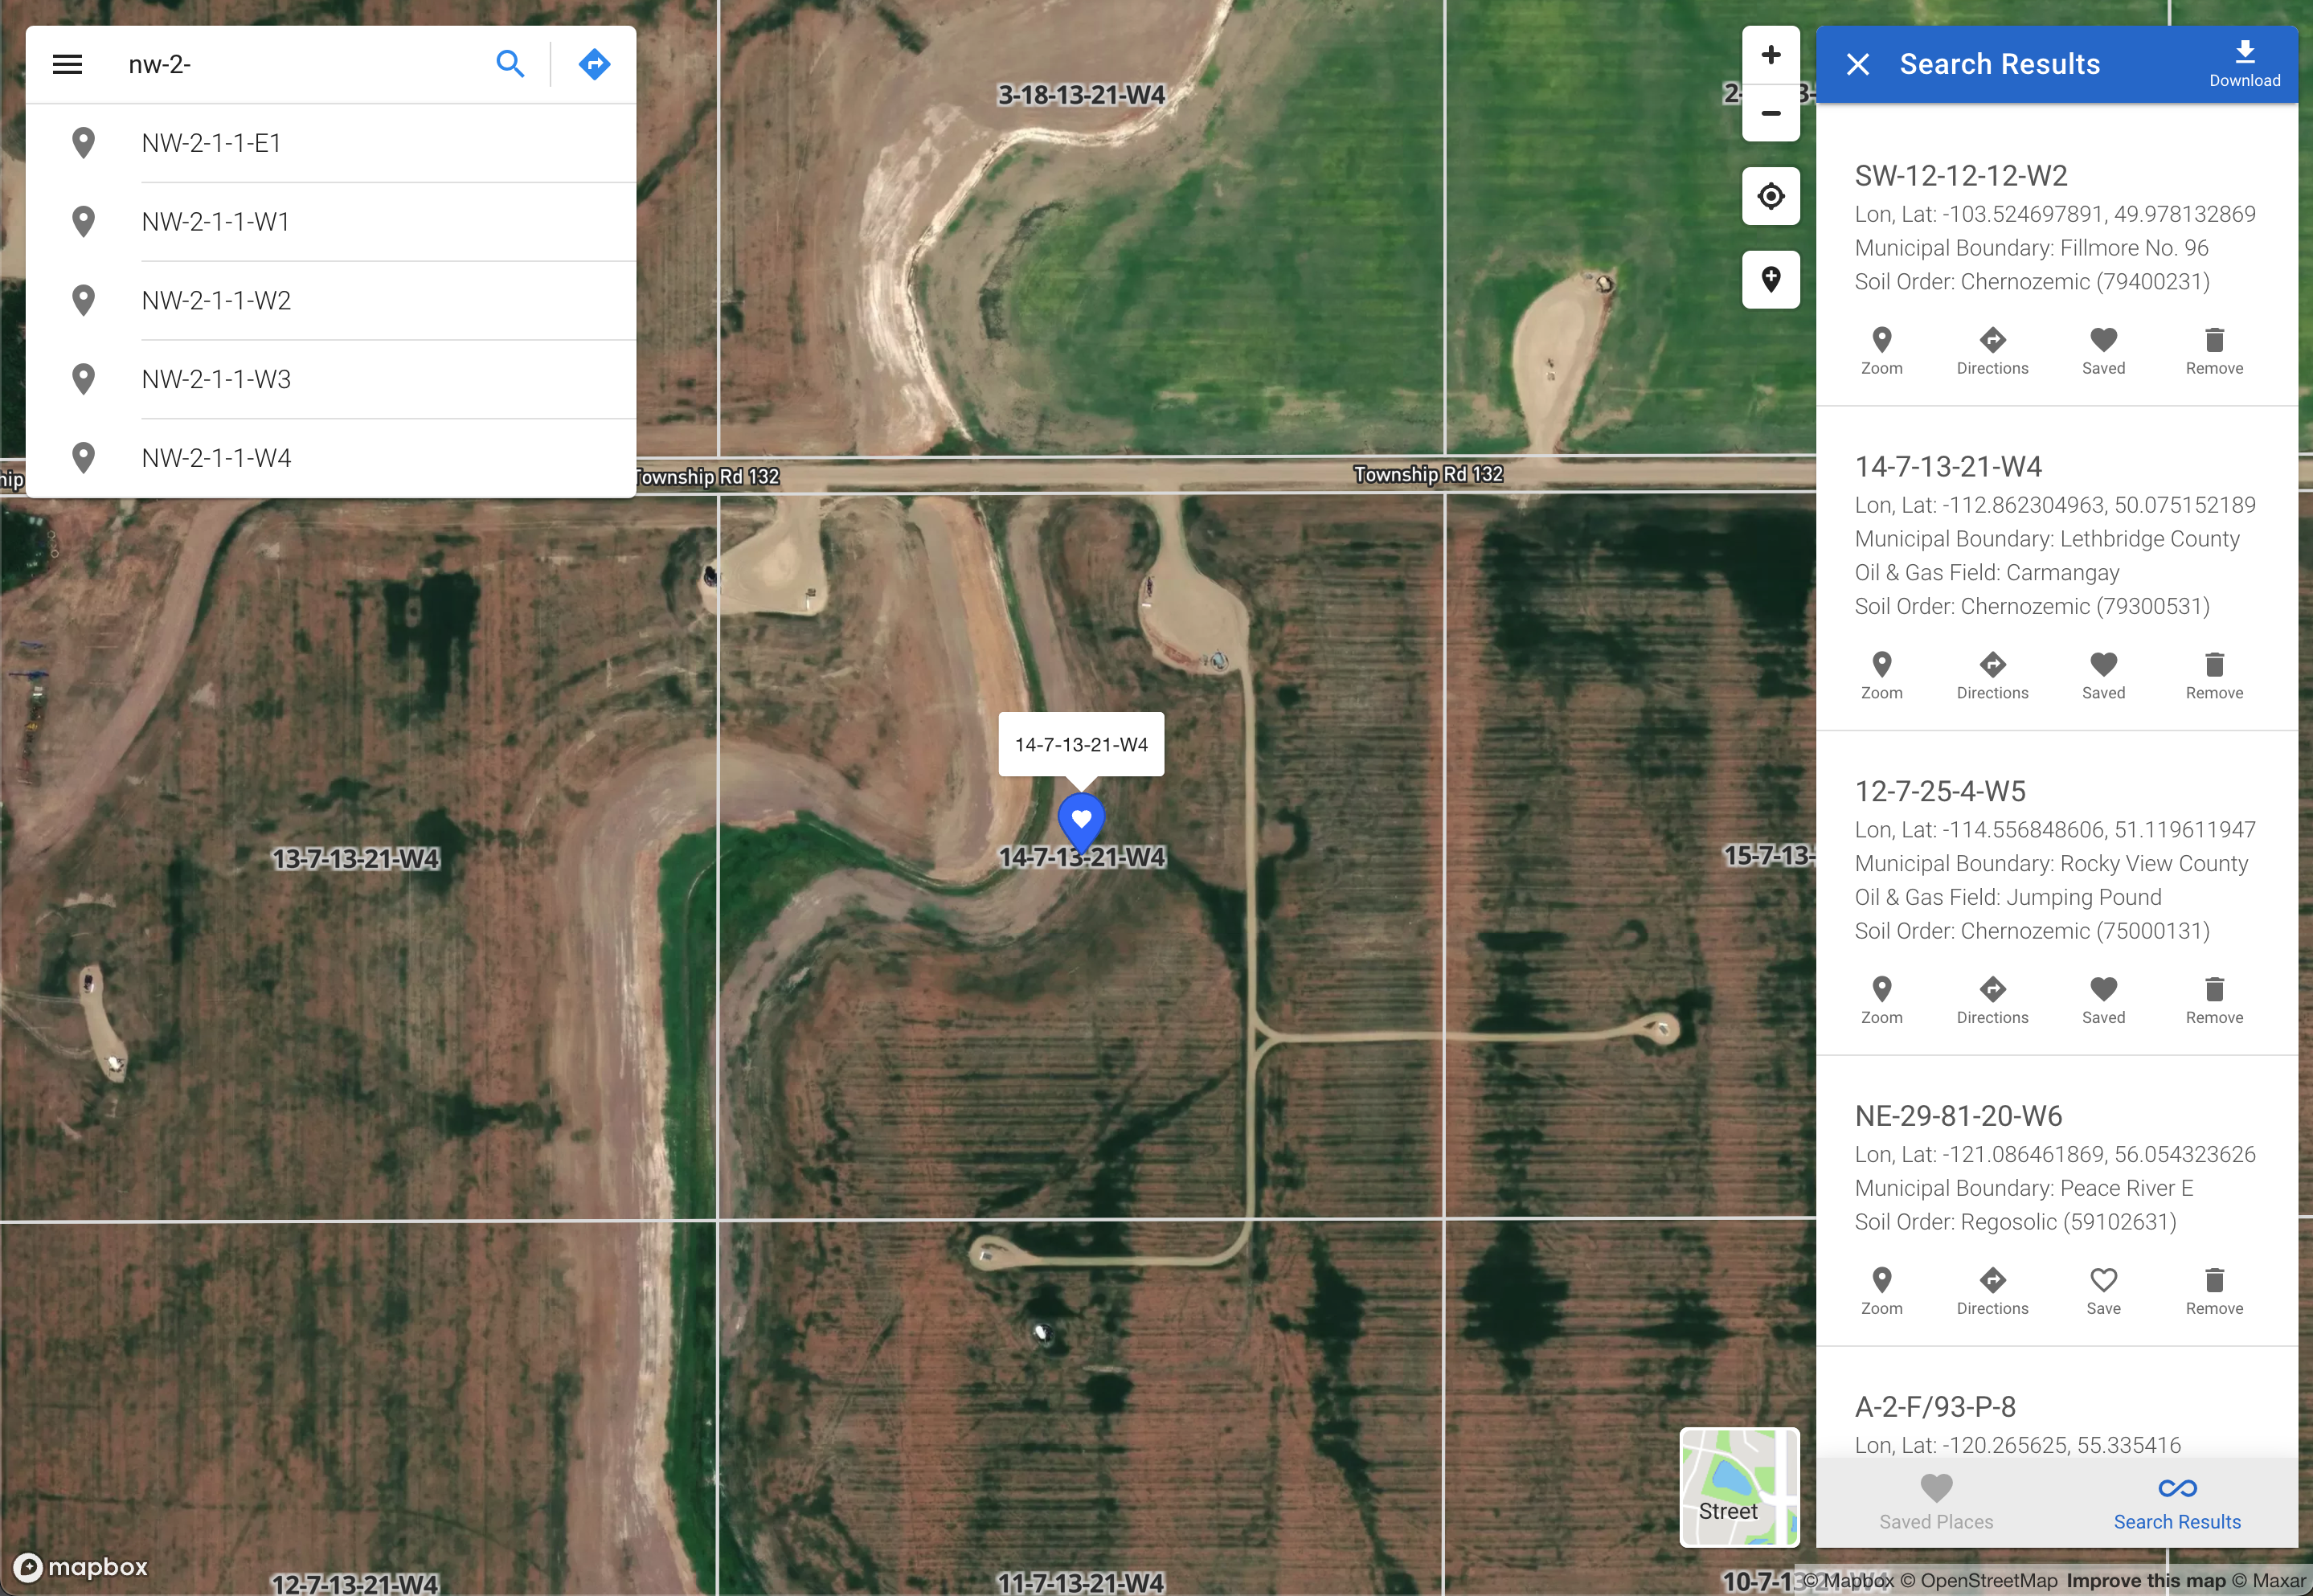The image size is (2313, 1596).
Task: Click the add-pin marker tool button
Action: point(1770,279)
